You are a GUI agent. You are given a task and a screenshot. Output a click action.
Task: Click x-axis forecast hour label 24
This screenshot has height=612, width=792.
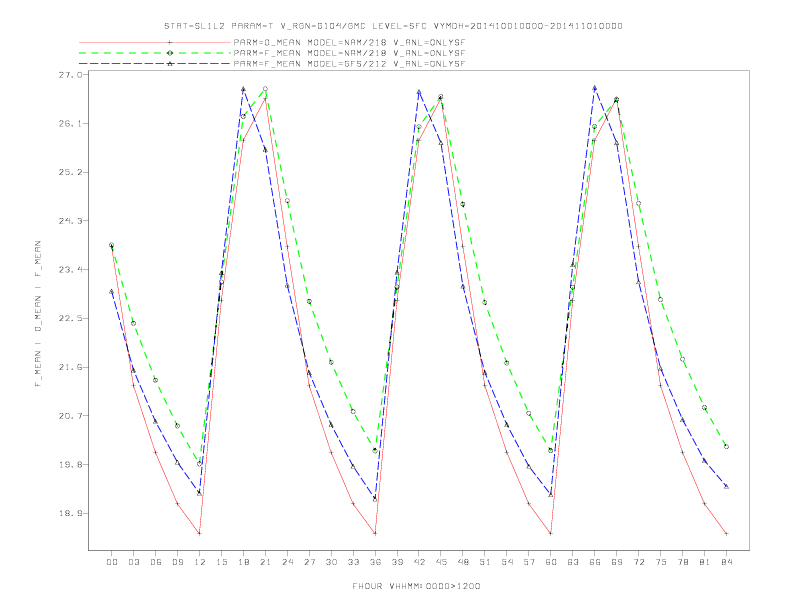(287, 562)
